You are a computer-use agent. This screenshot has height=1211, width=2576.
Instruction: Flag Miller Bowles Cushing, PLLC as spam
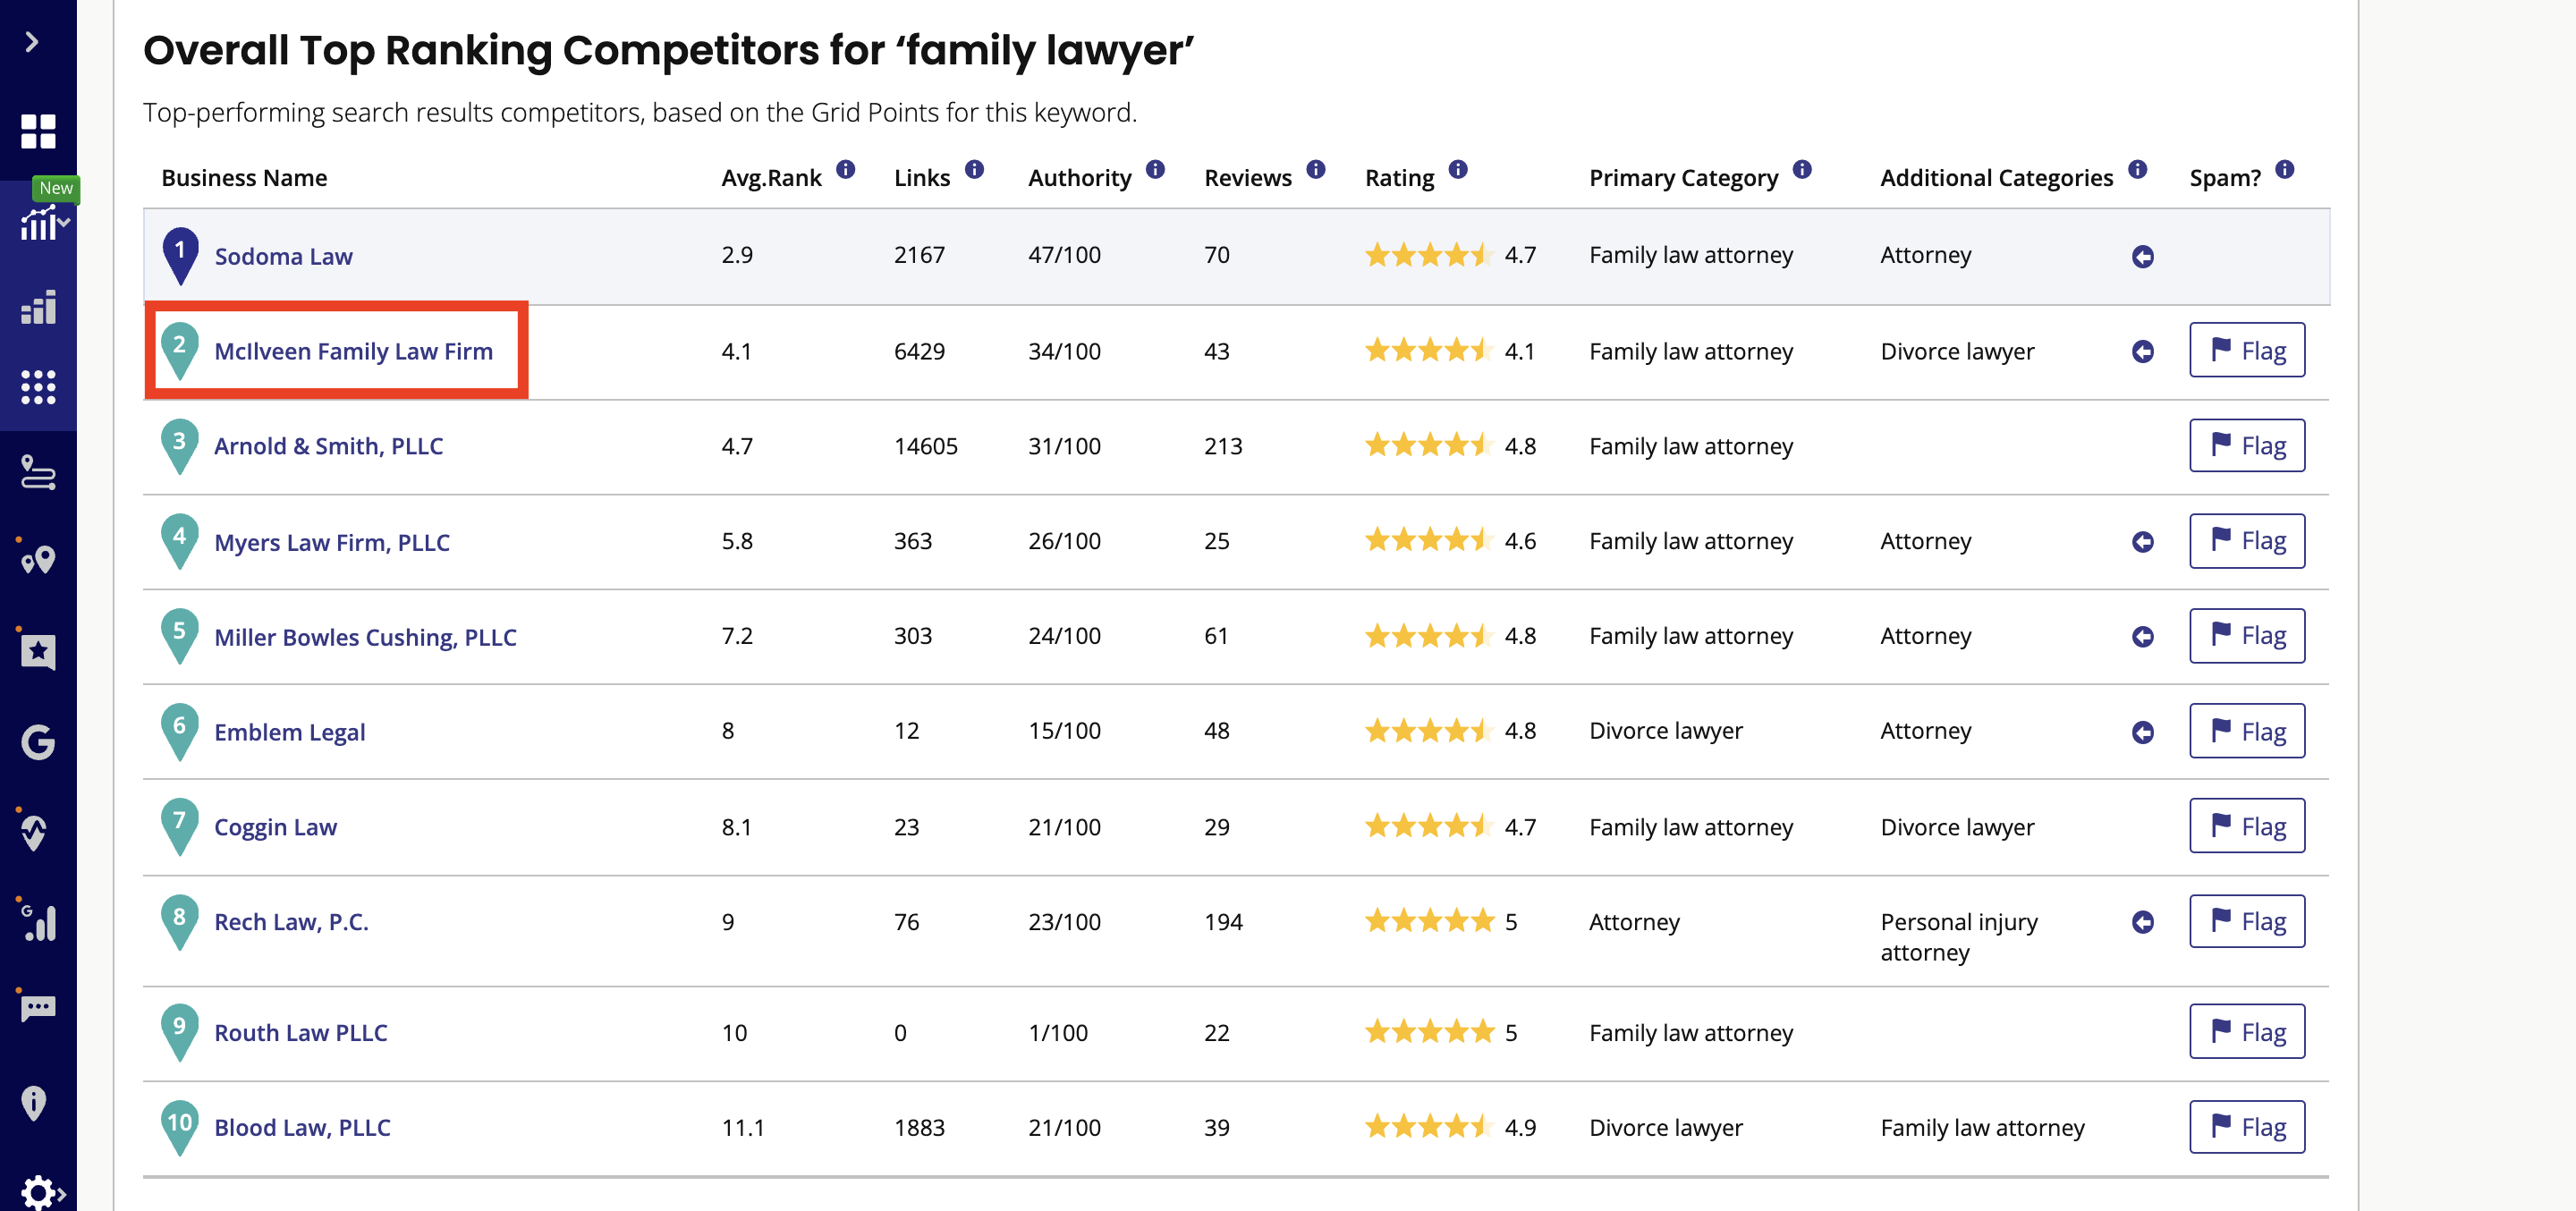click(2247, 636)
